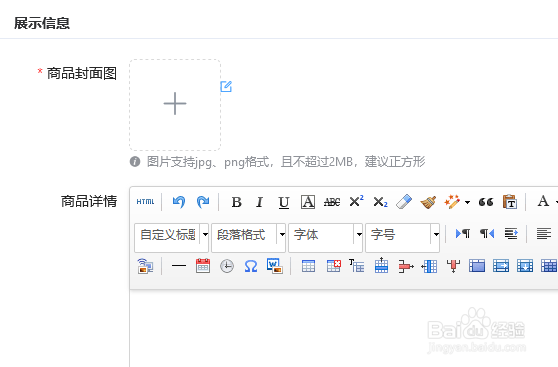The image size is (558, 367).
Task: Insert a table row icon
Action: 381,265
